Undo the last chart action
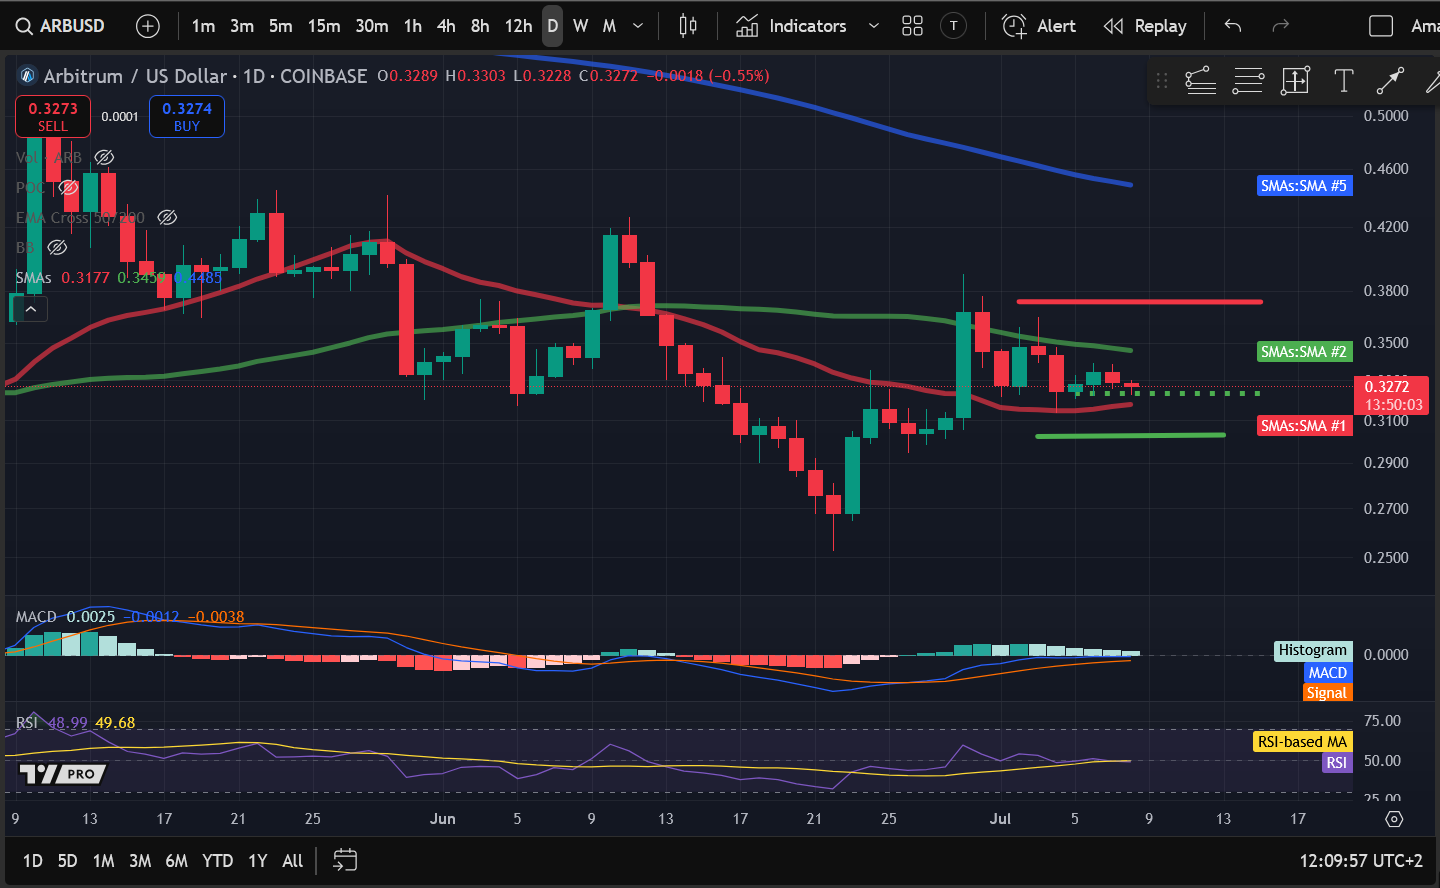 point(1233,26)
